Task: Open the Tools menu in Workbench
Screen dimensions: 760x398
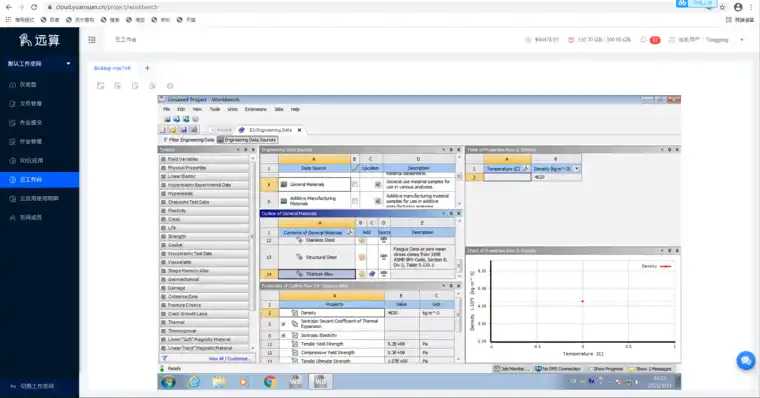Action: pos(215,109)
